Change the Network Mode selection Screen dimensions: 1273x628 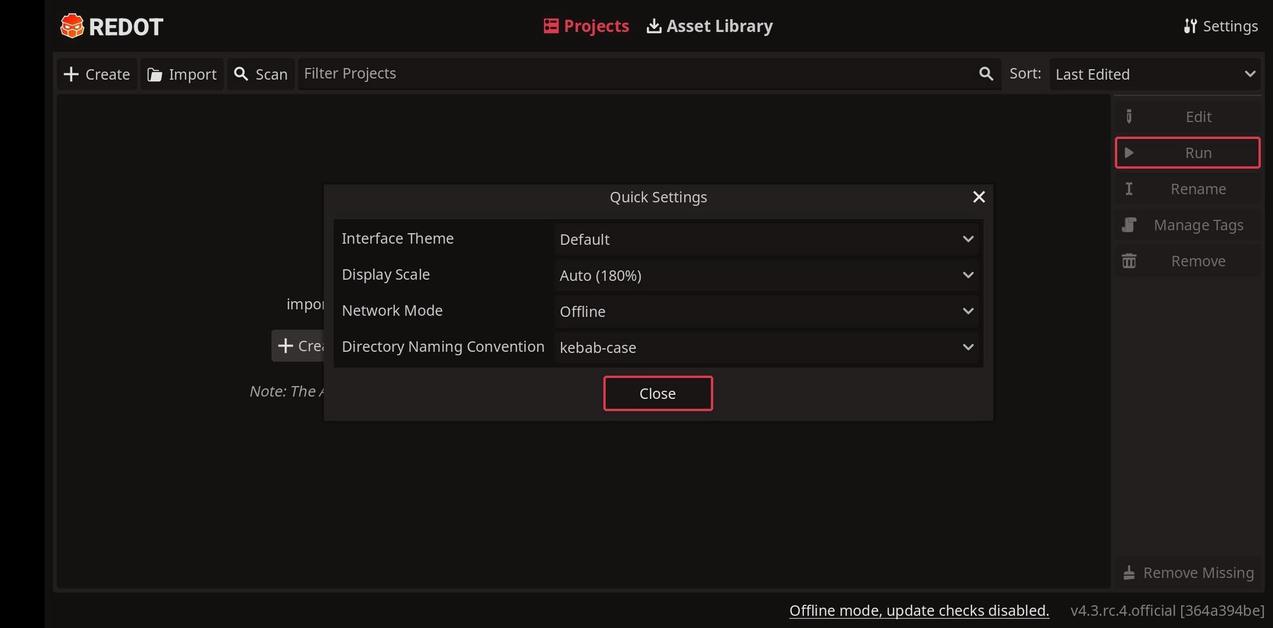pos(766,311)
